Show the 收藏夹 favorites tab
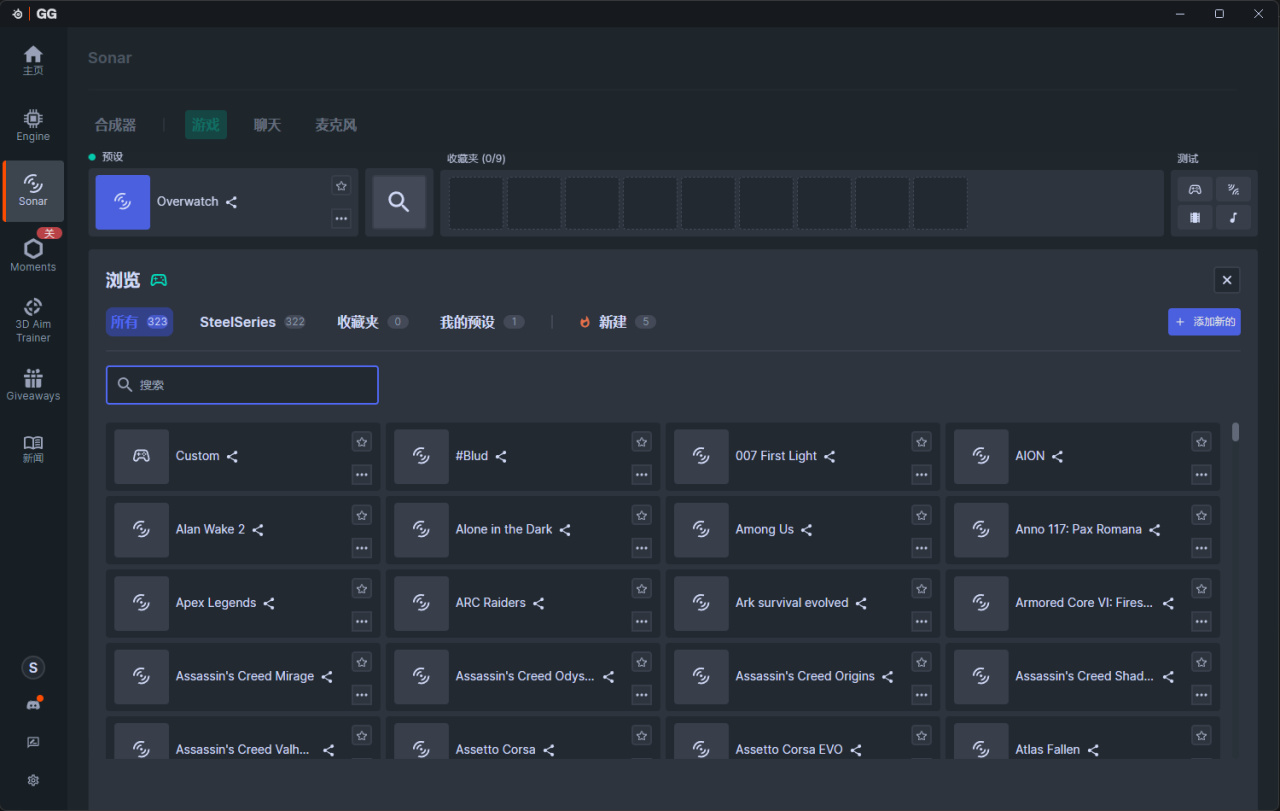The image size is (1280, 811). coord(372,322)
